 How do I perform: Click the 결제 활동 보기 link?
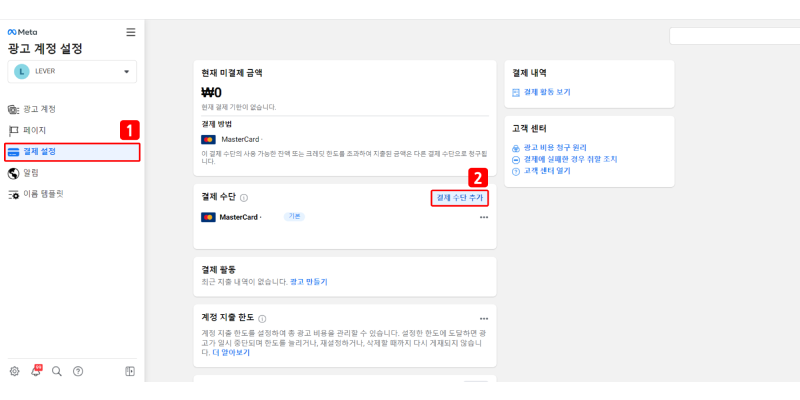tap(547, 92)
